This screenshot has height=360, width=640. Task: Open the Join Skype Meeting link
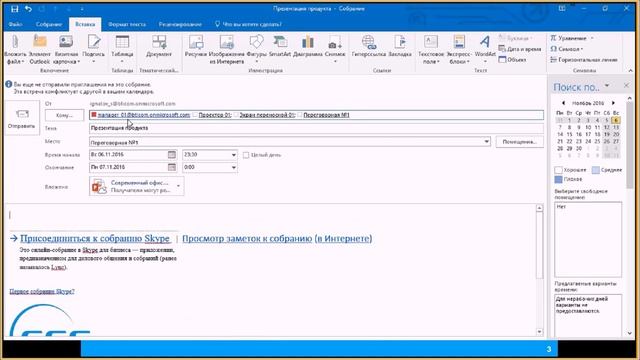95,238
